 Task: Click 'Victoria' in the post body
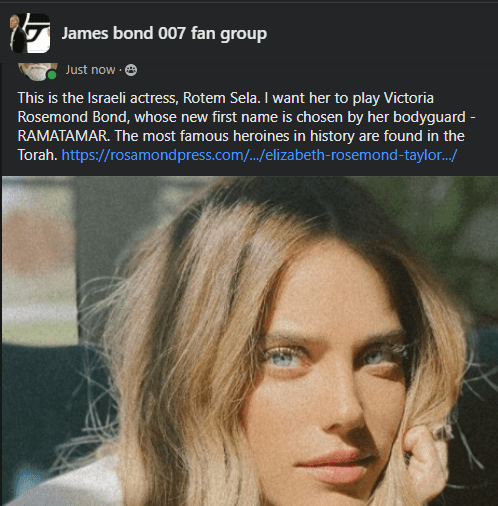pos(409,98)
